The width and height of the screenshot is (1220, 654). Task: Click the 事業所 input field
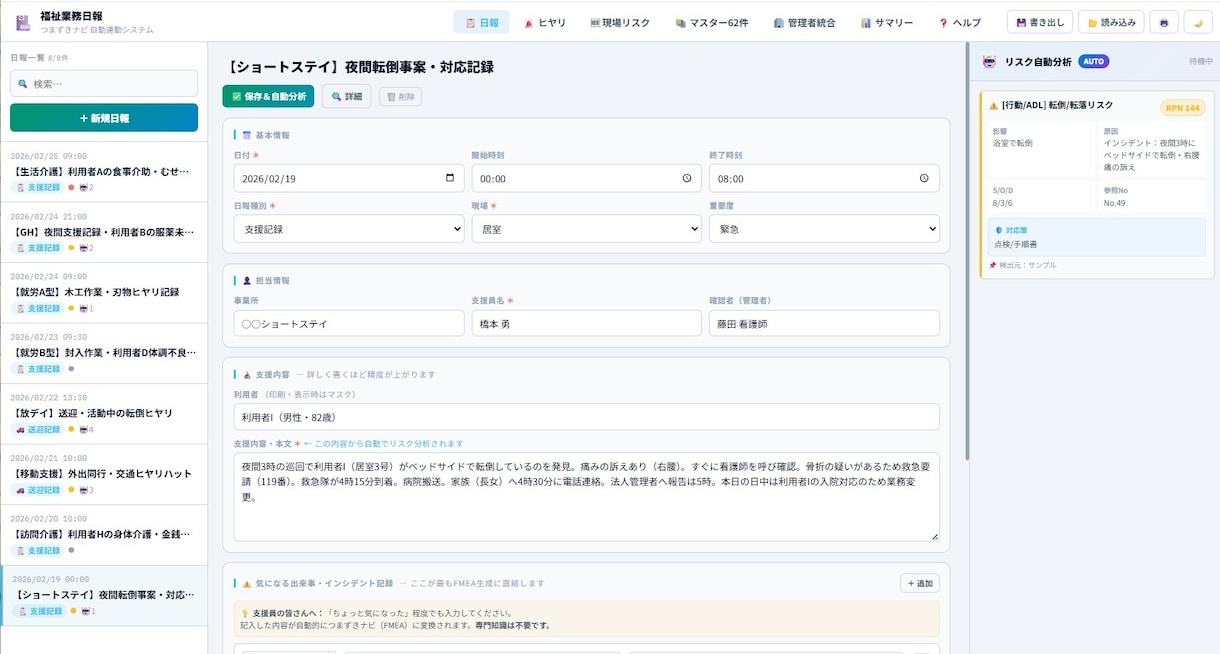(x=349, y=323)
